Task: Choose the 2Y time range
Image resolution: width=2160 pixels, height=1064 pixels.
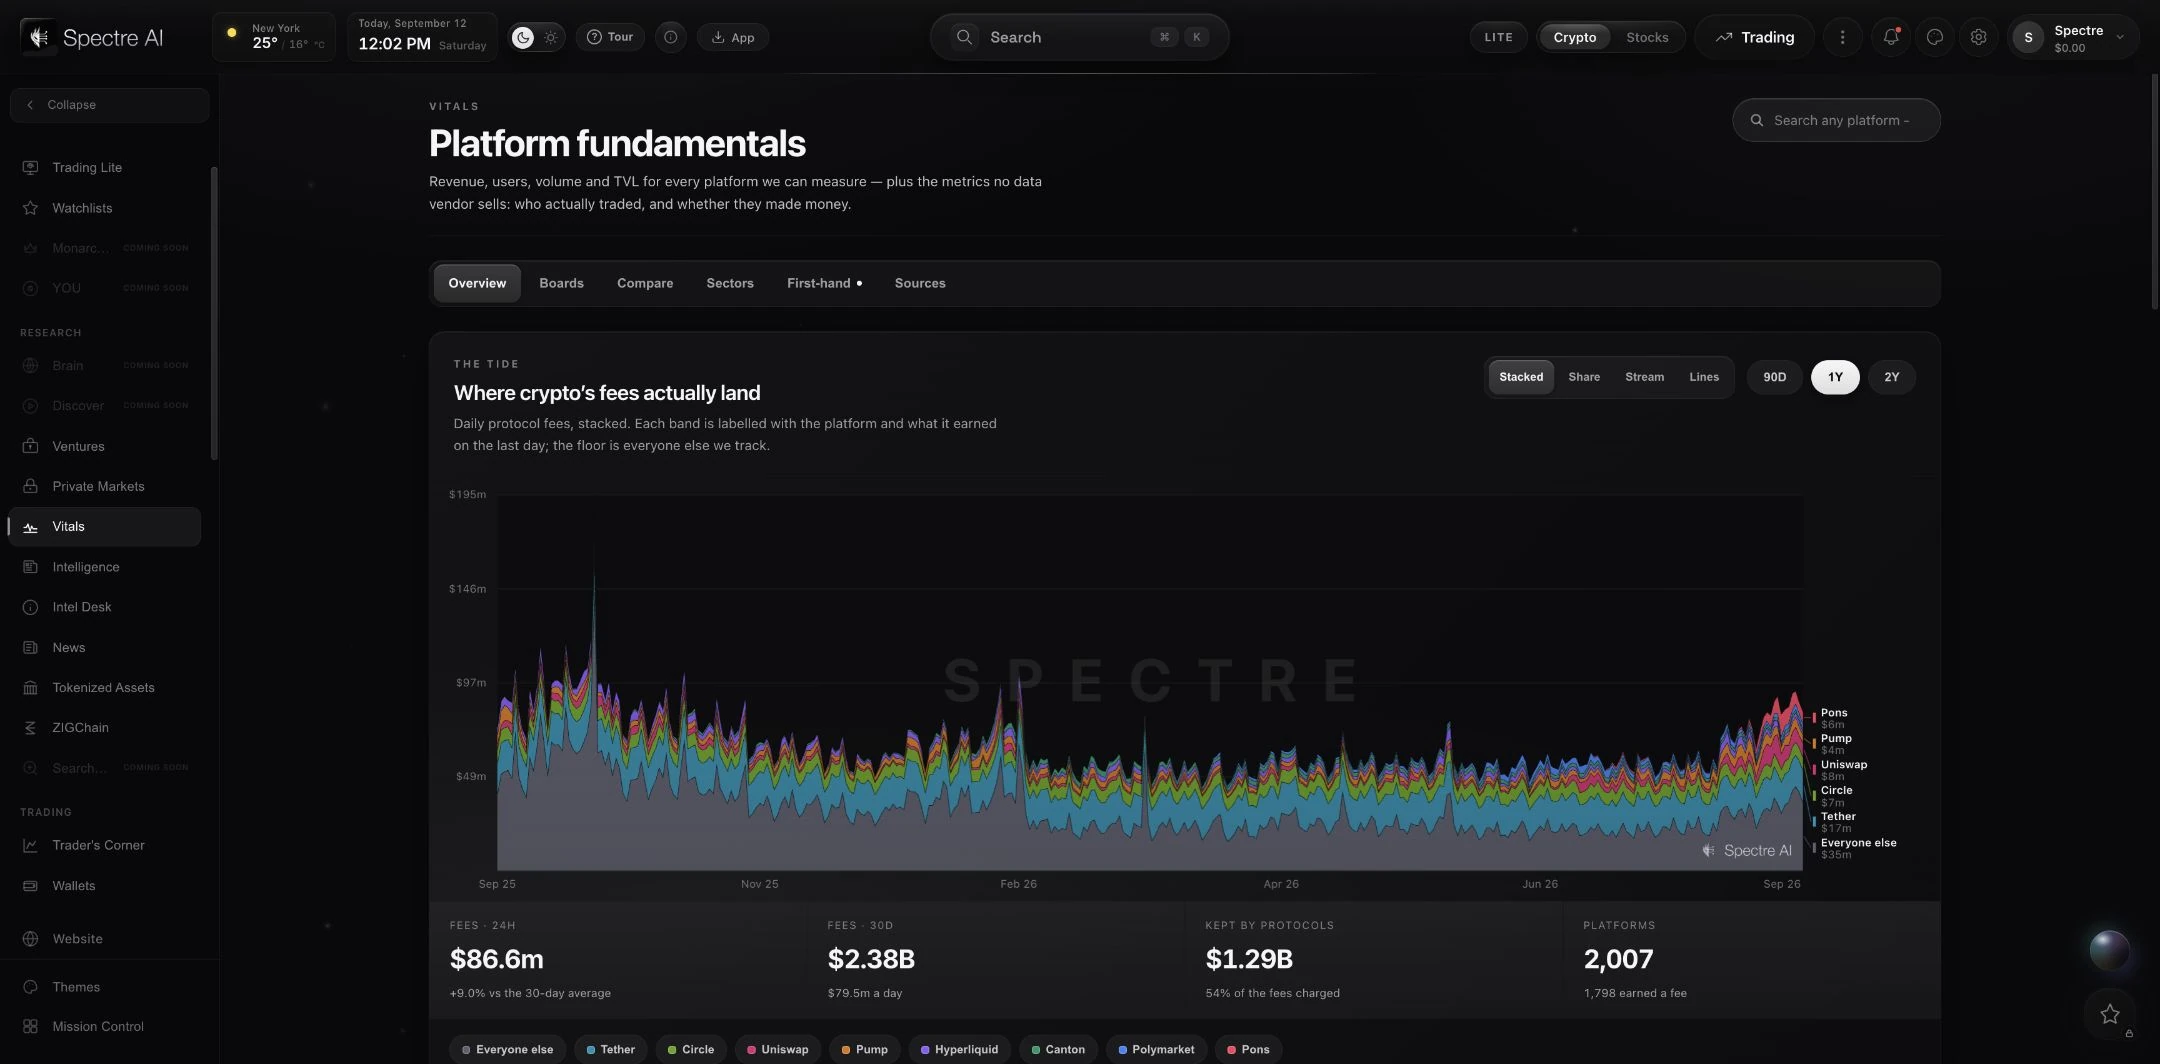Action: point(1891,377)
